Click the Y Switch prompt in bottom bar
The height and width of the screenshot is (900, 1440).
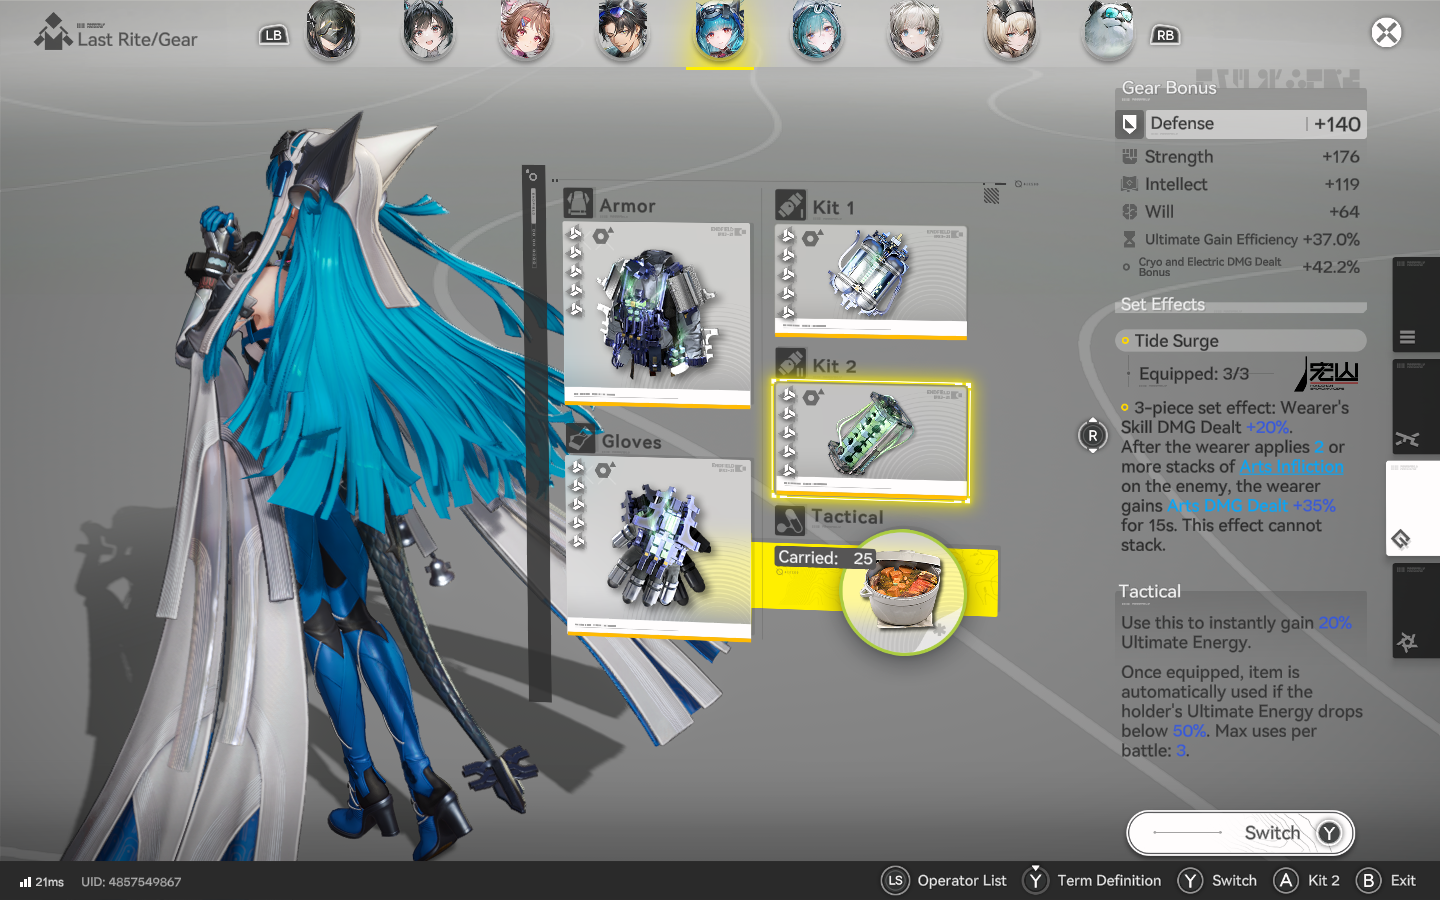pos(1217,881)
